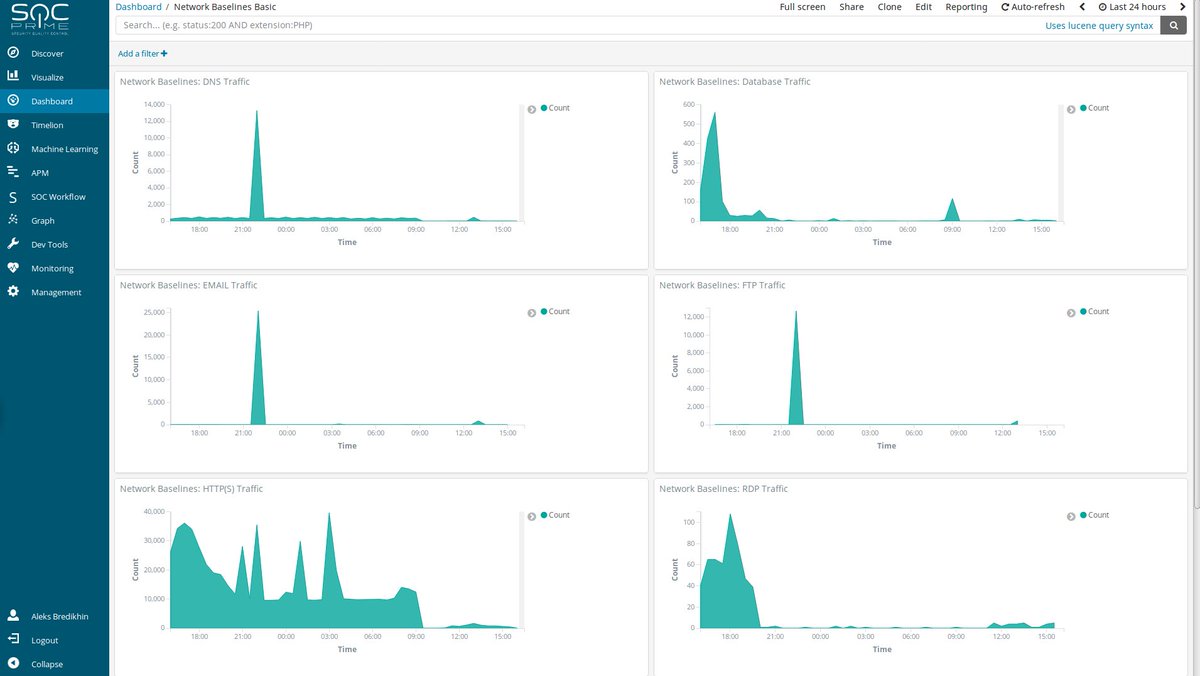Click Network Baselines: Database Traffic panel title

(735, 81)
